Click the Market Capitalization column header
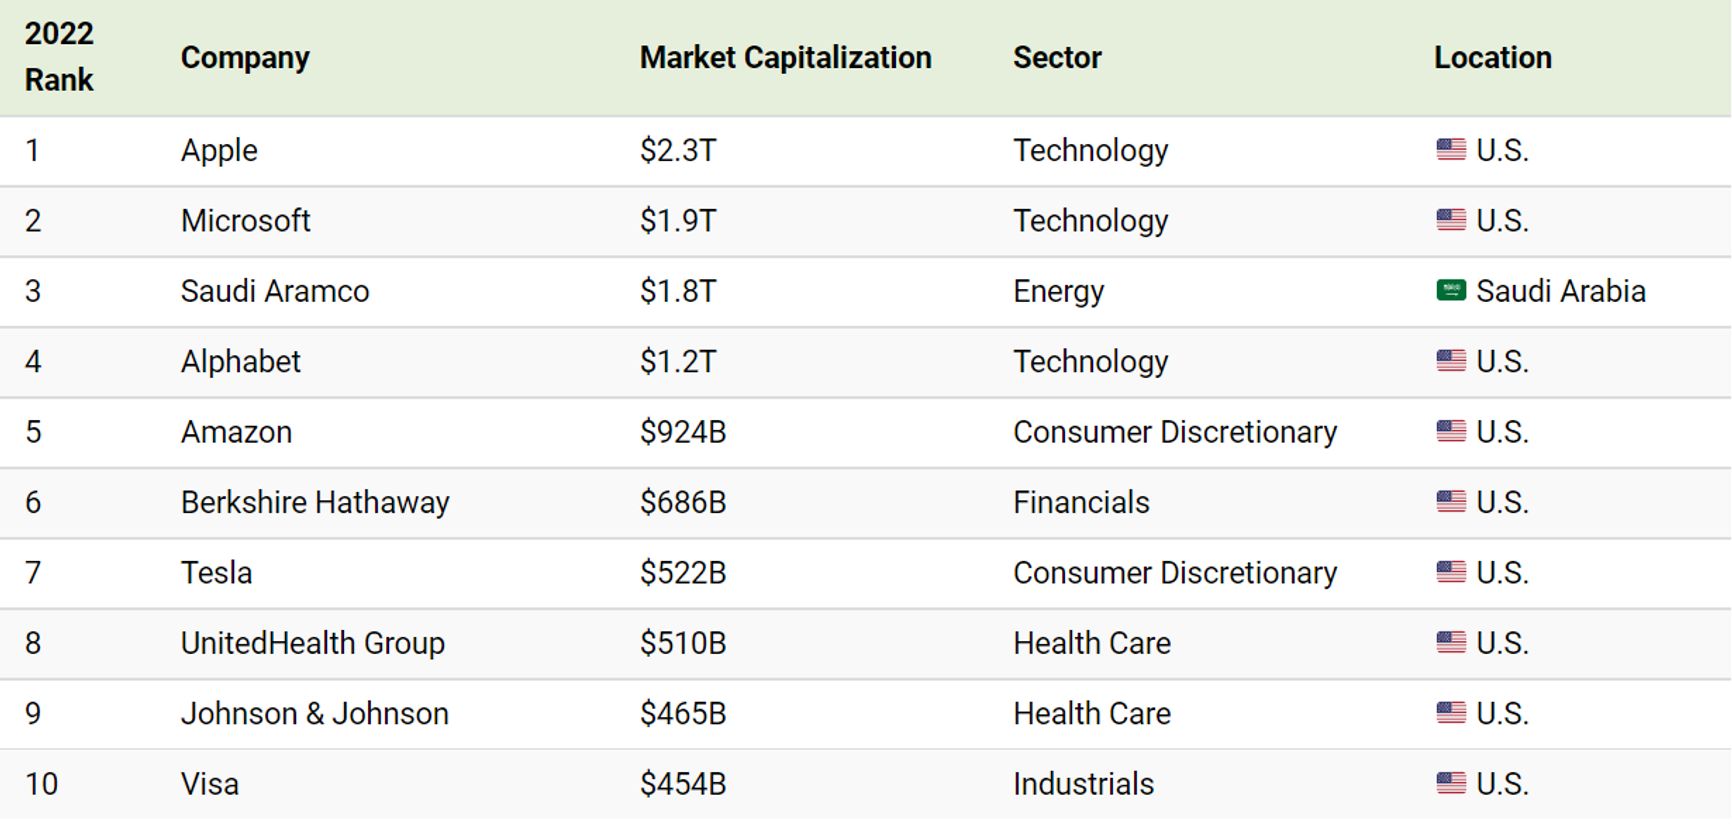This screenshot has height=827, width=1732. [x=785, y=58]
